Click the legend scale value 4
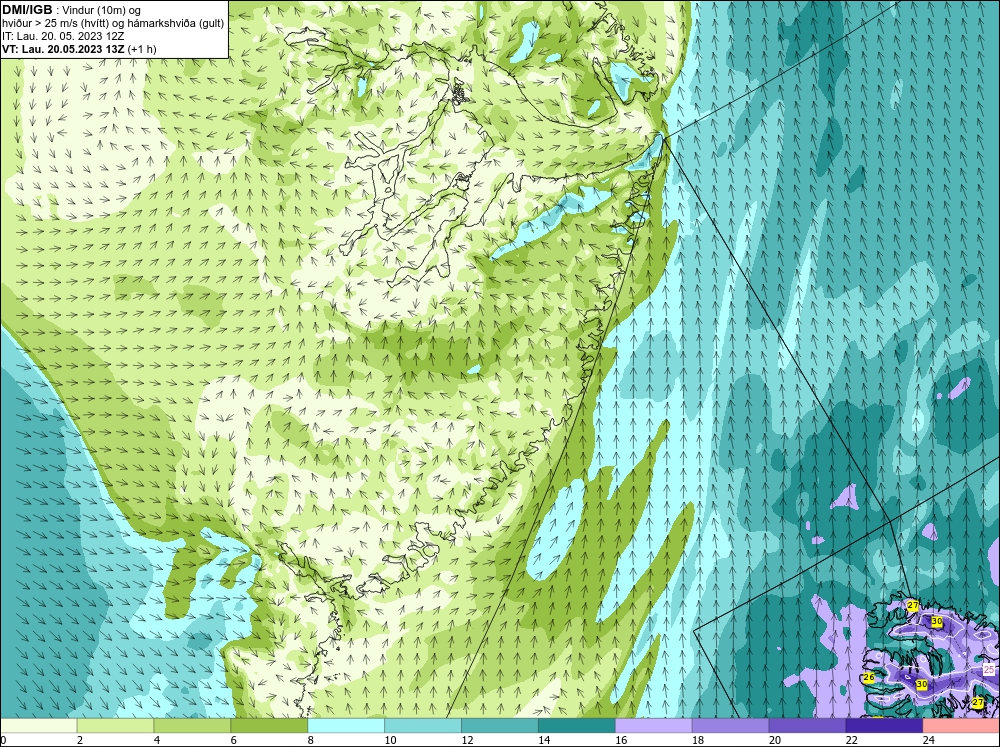The height and width of the screenshot is (747, 1000). coord(157,740)
